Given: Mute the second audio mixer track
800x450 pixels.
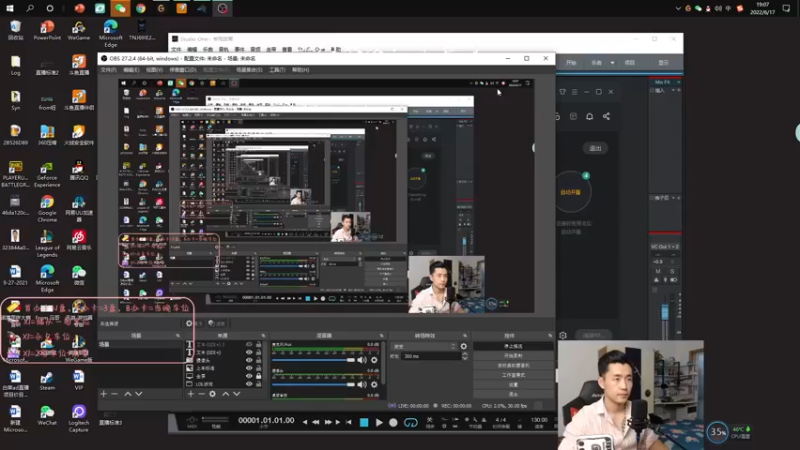Looking at the screenshot, I should (362, 385).
